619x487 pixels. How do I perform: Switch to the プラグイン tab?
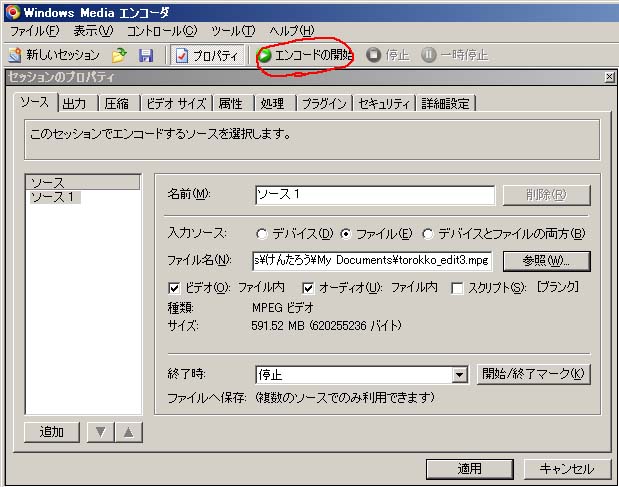click(x=325, y=104)
